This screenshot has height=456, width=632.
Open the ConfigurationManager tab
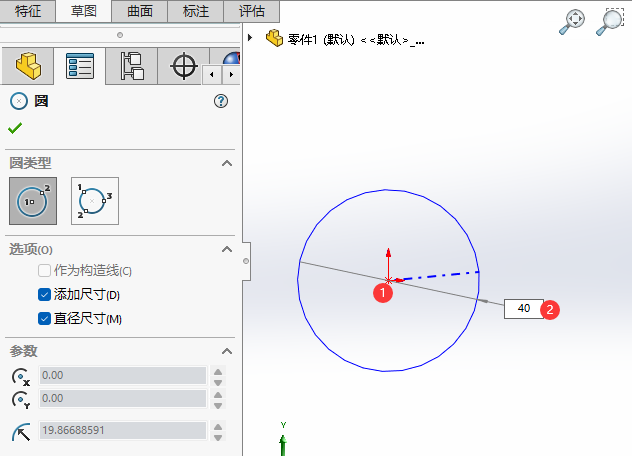tap(132, 66)
